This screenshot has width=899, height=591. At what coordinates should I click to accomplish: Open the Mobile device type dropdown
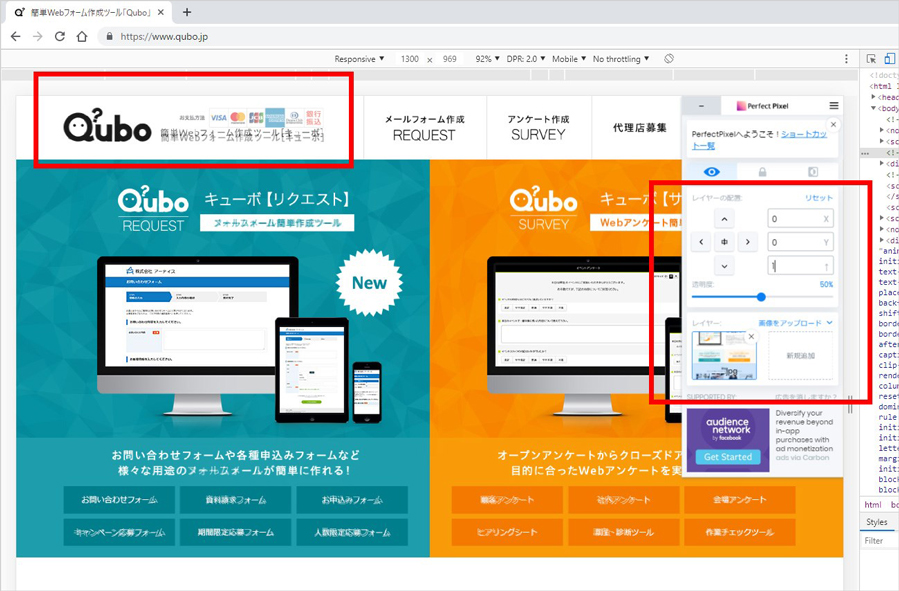click(569, 59)
